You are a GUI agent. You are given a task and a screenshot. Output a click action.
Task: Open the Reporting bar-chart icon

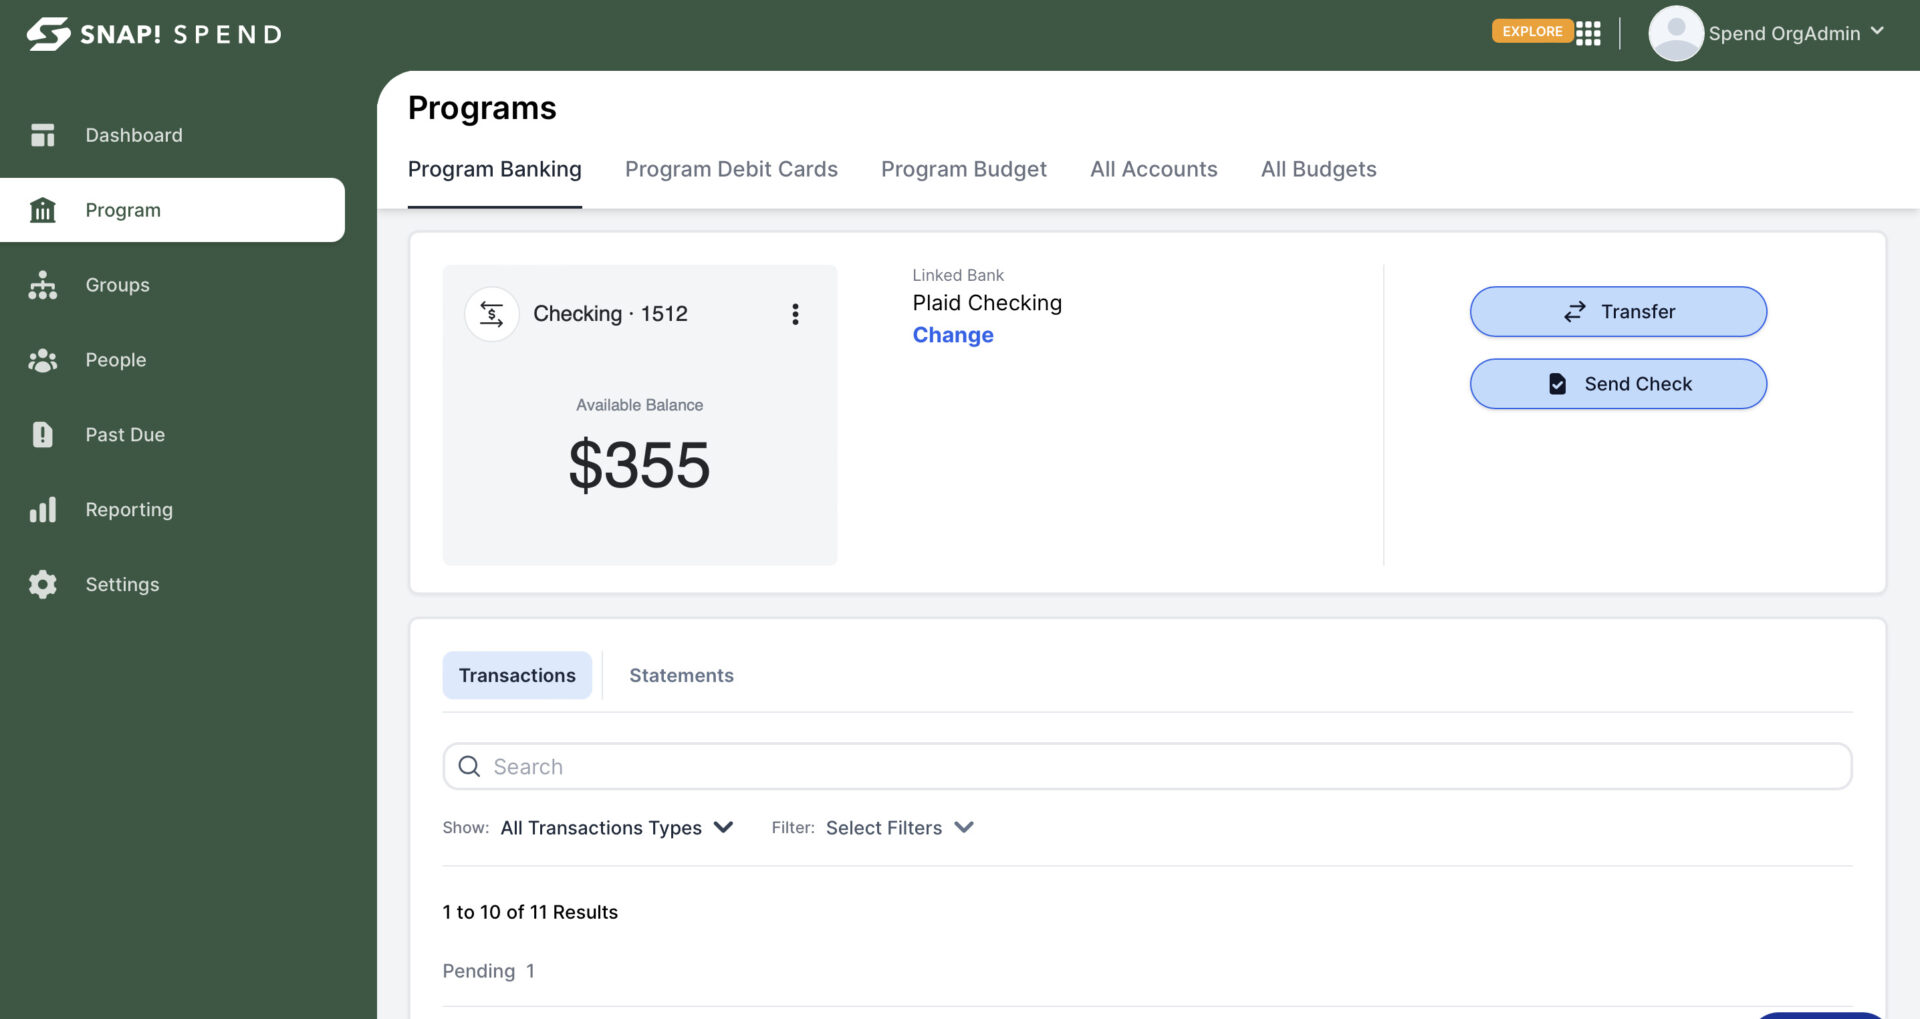[43, 509]
